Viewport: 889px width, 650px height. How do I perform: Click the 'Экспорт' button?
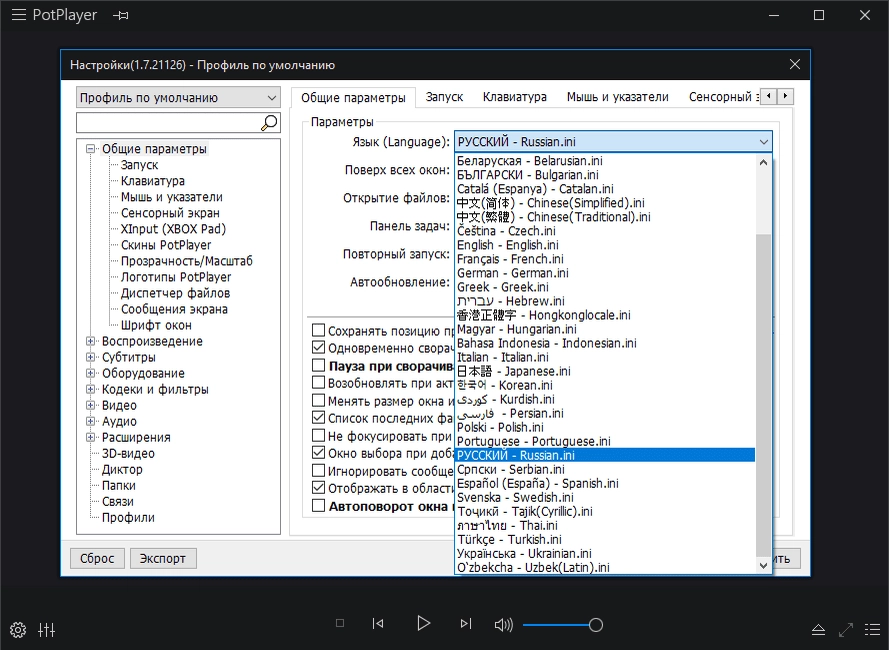point(163,558)
